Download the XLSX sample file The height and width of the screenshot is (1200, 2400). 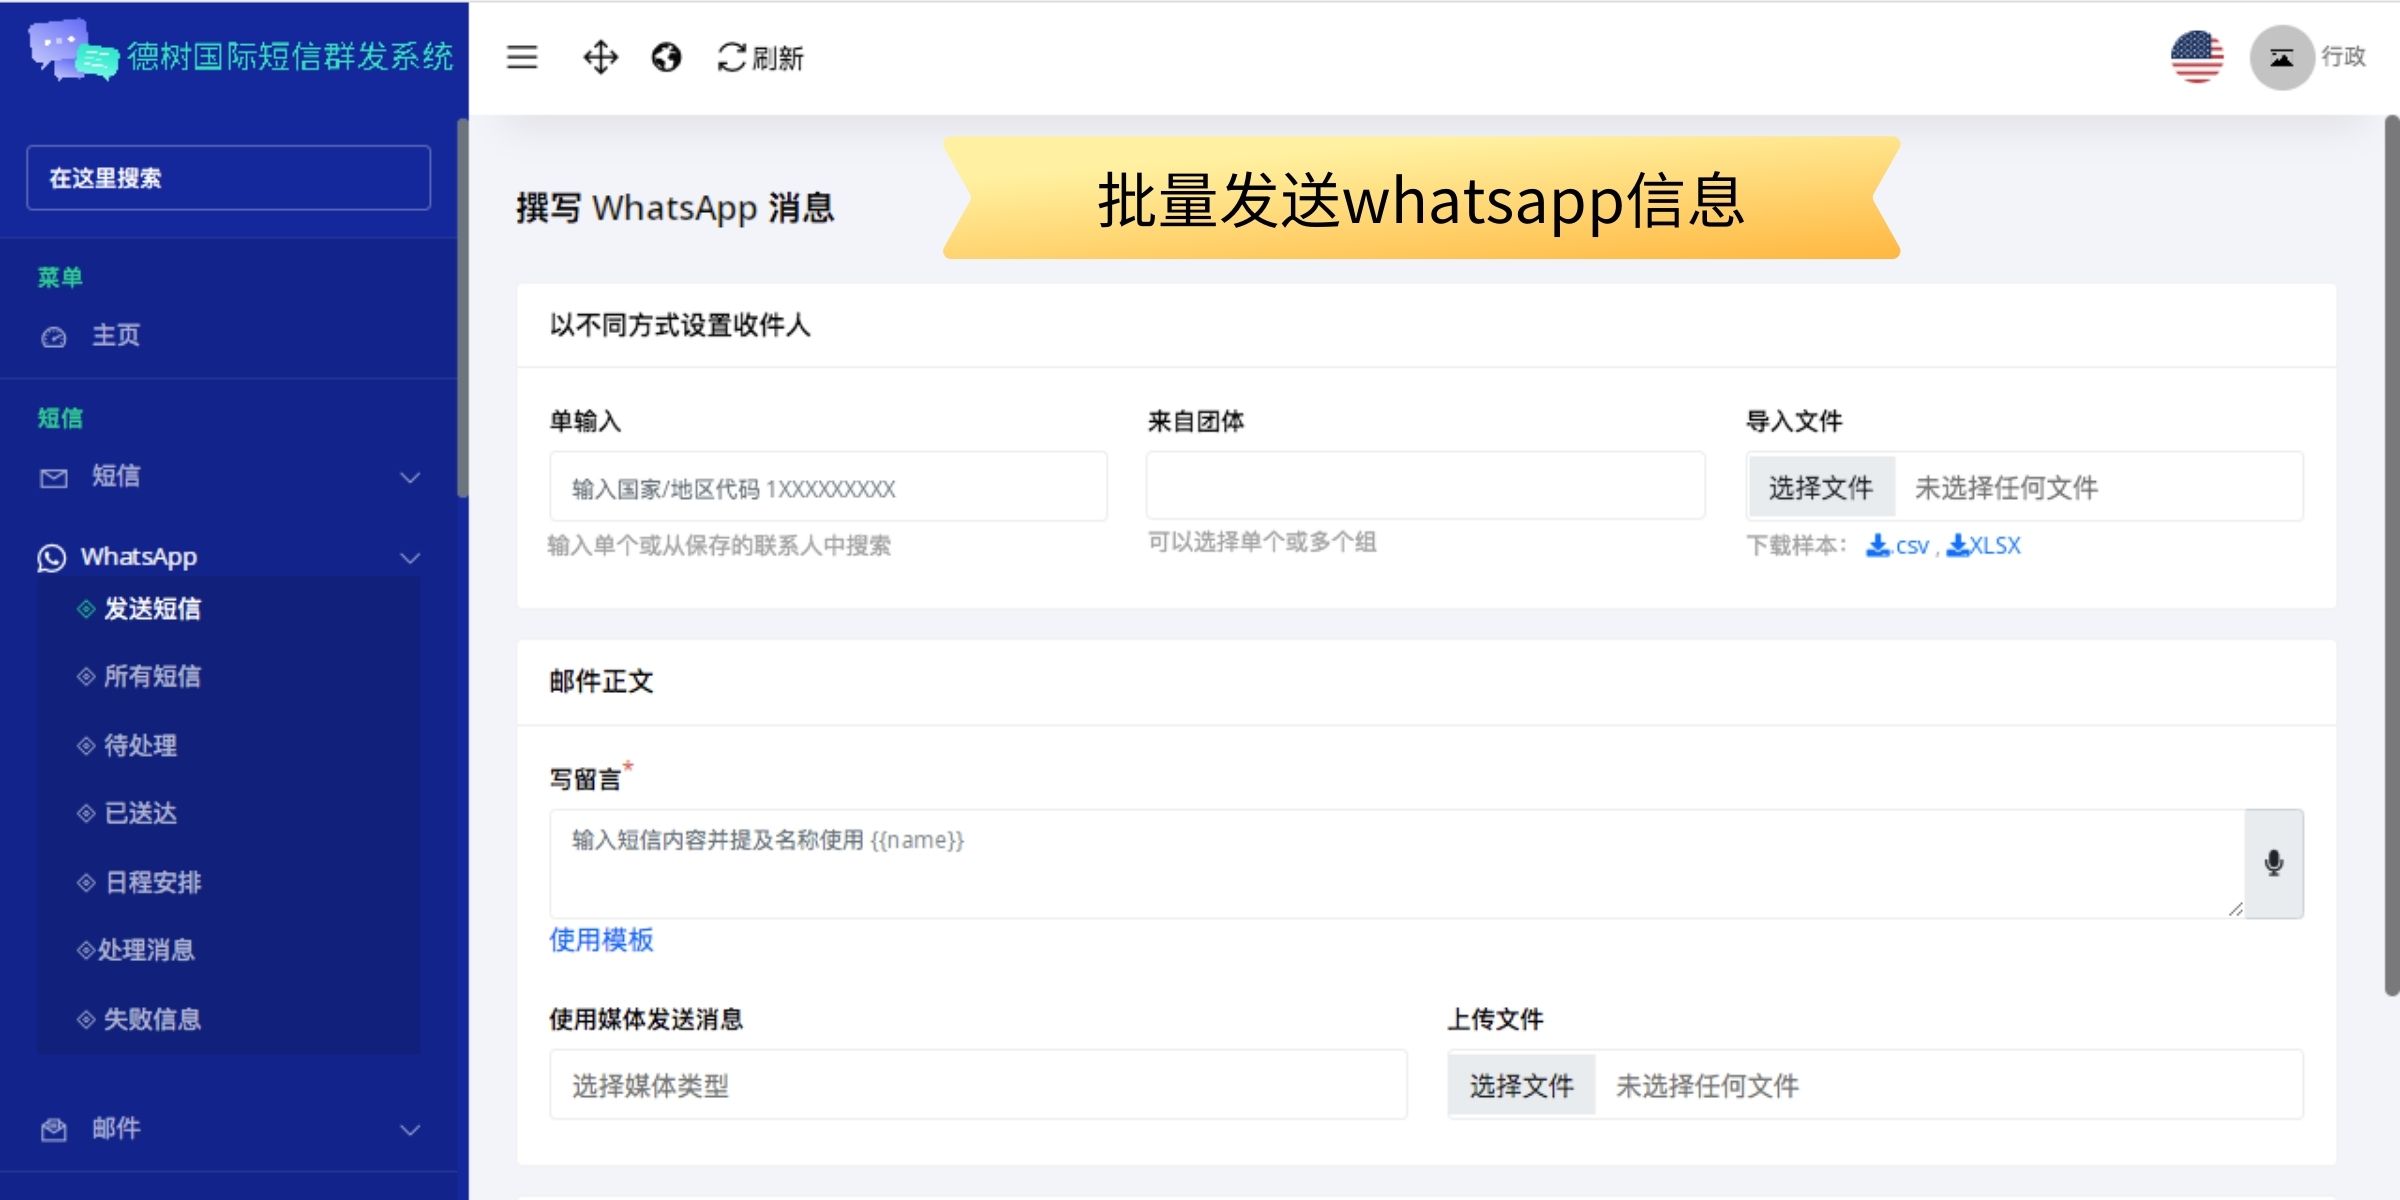point(1985,546)
